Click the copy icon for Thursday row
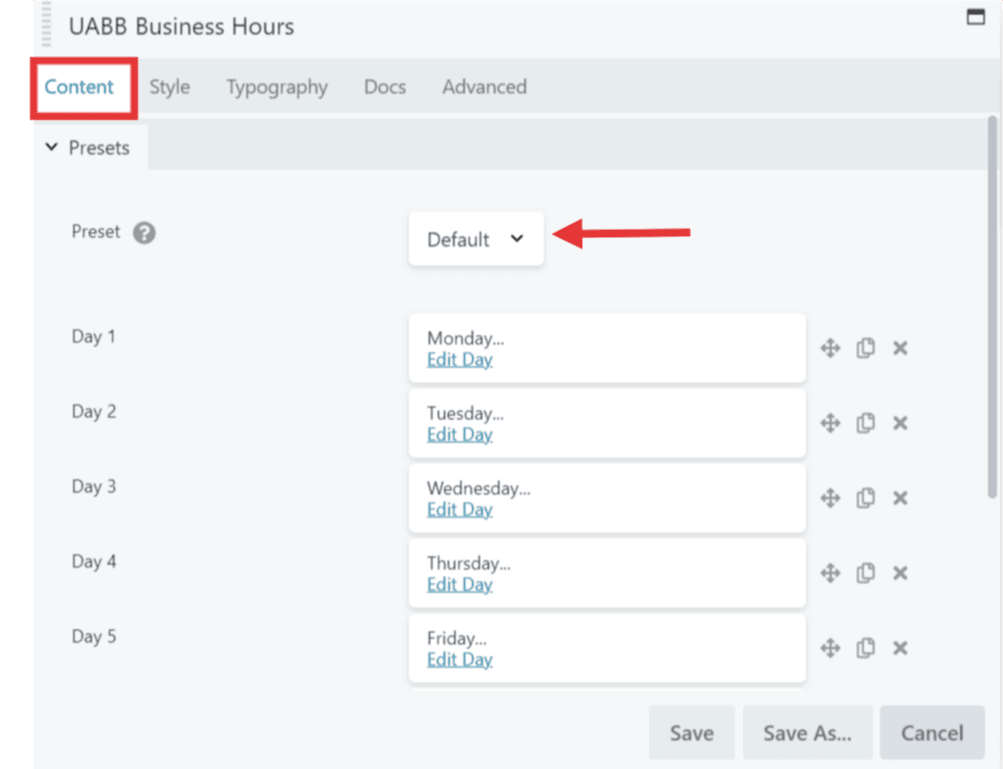Viewport: 1003px width, 769px height. [865, 573]
